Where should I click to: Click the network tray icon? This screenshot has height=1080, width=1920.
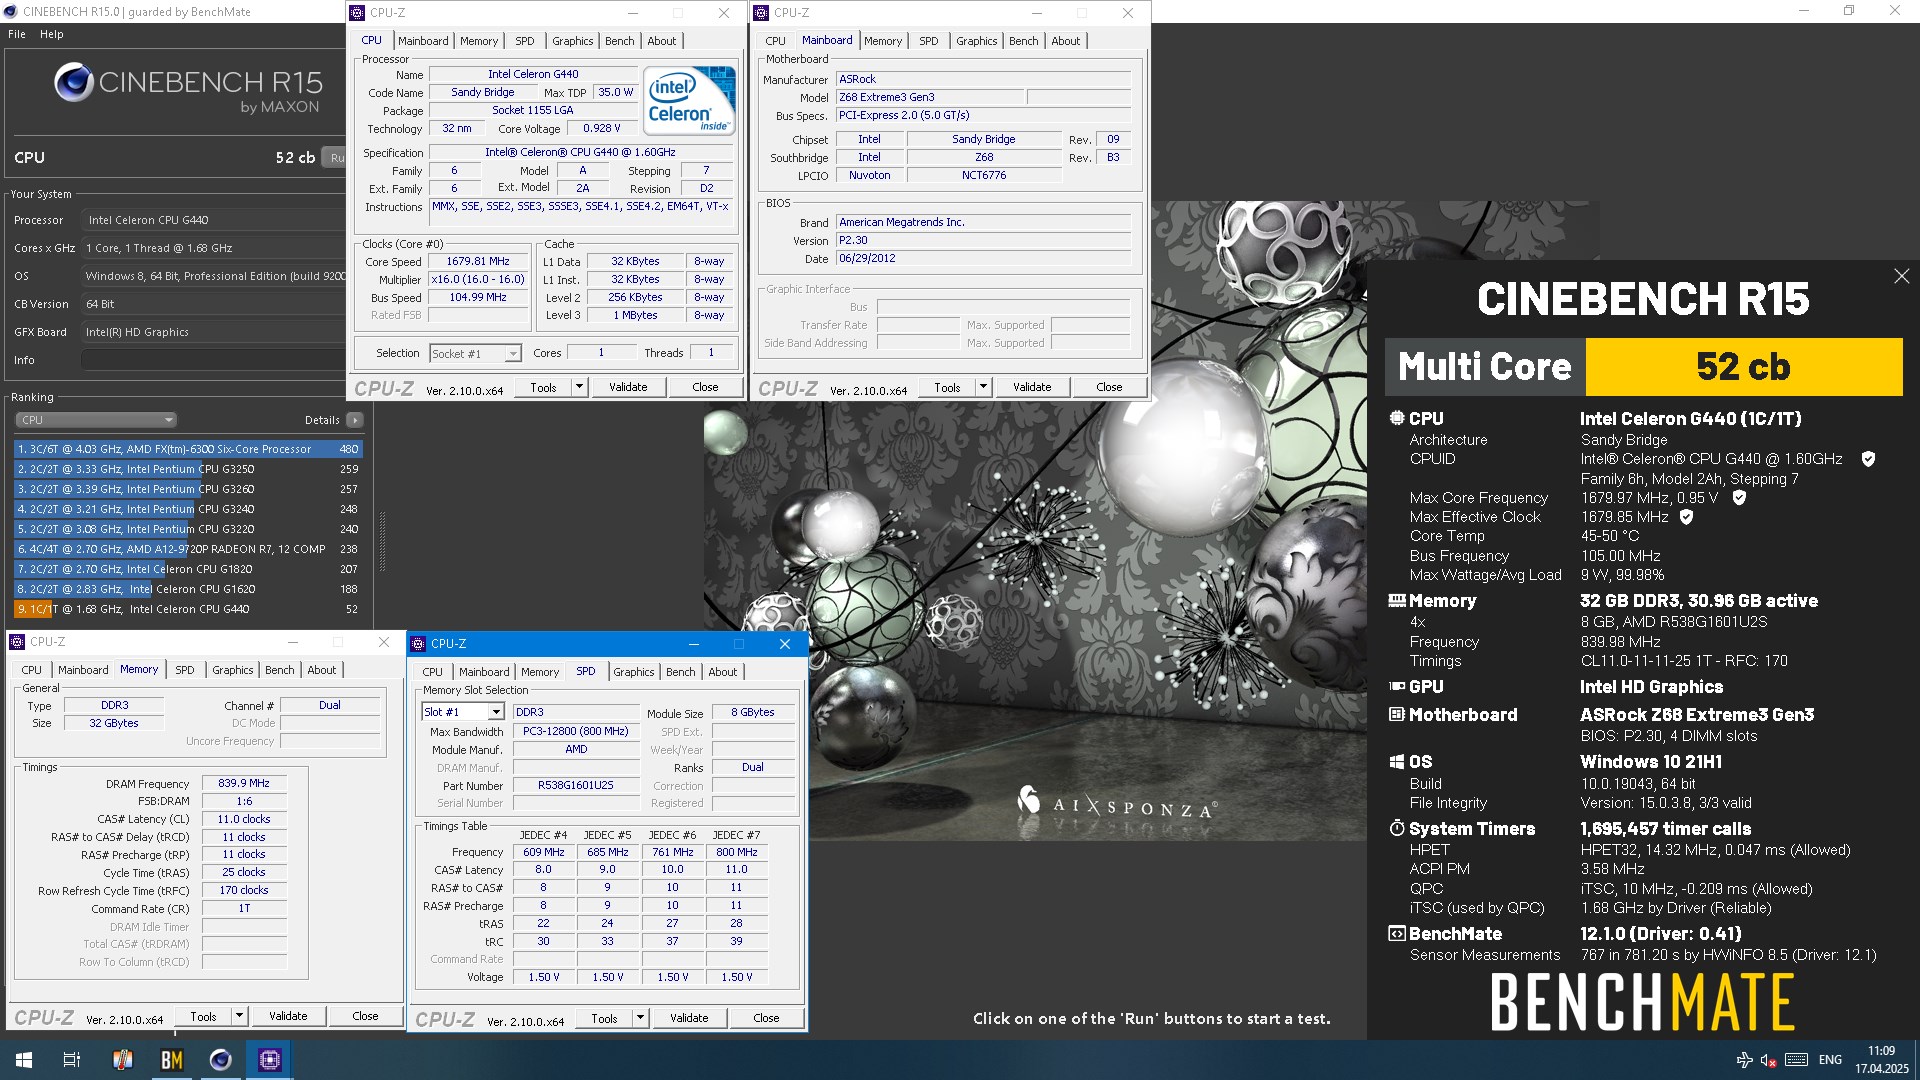[1744, 1060]
